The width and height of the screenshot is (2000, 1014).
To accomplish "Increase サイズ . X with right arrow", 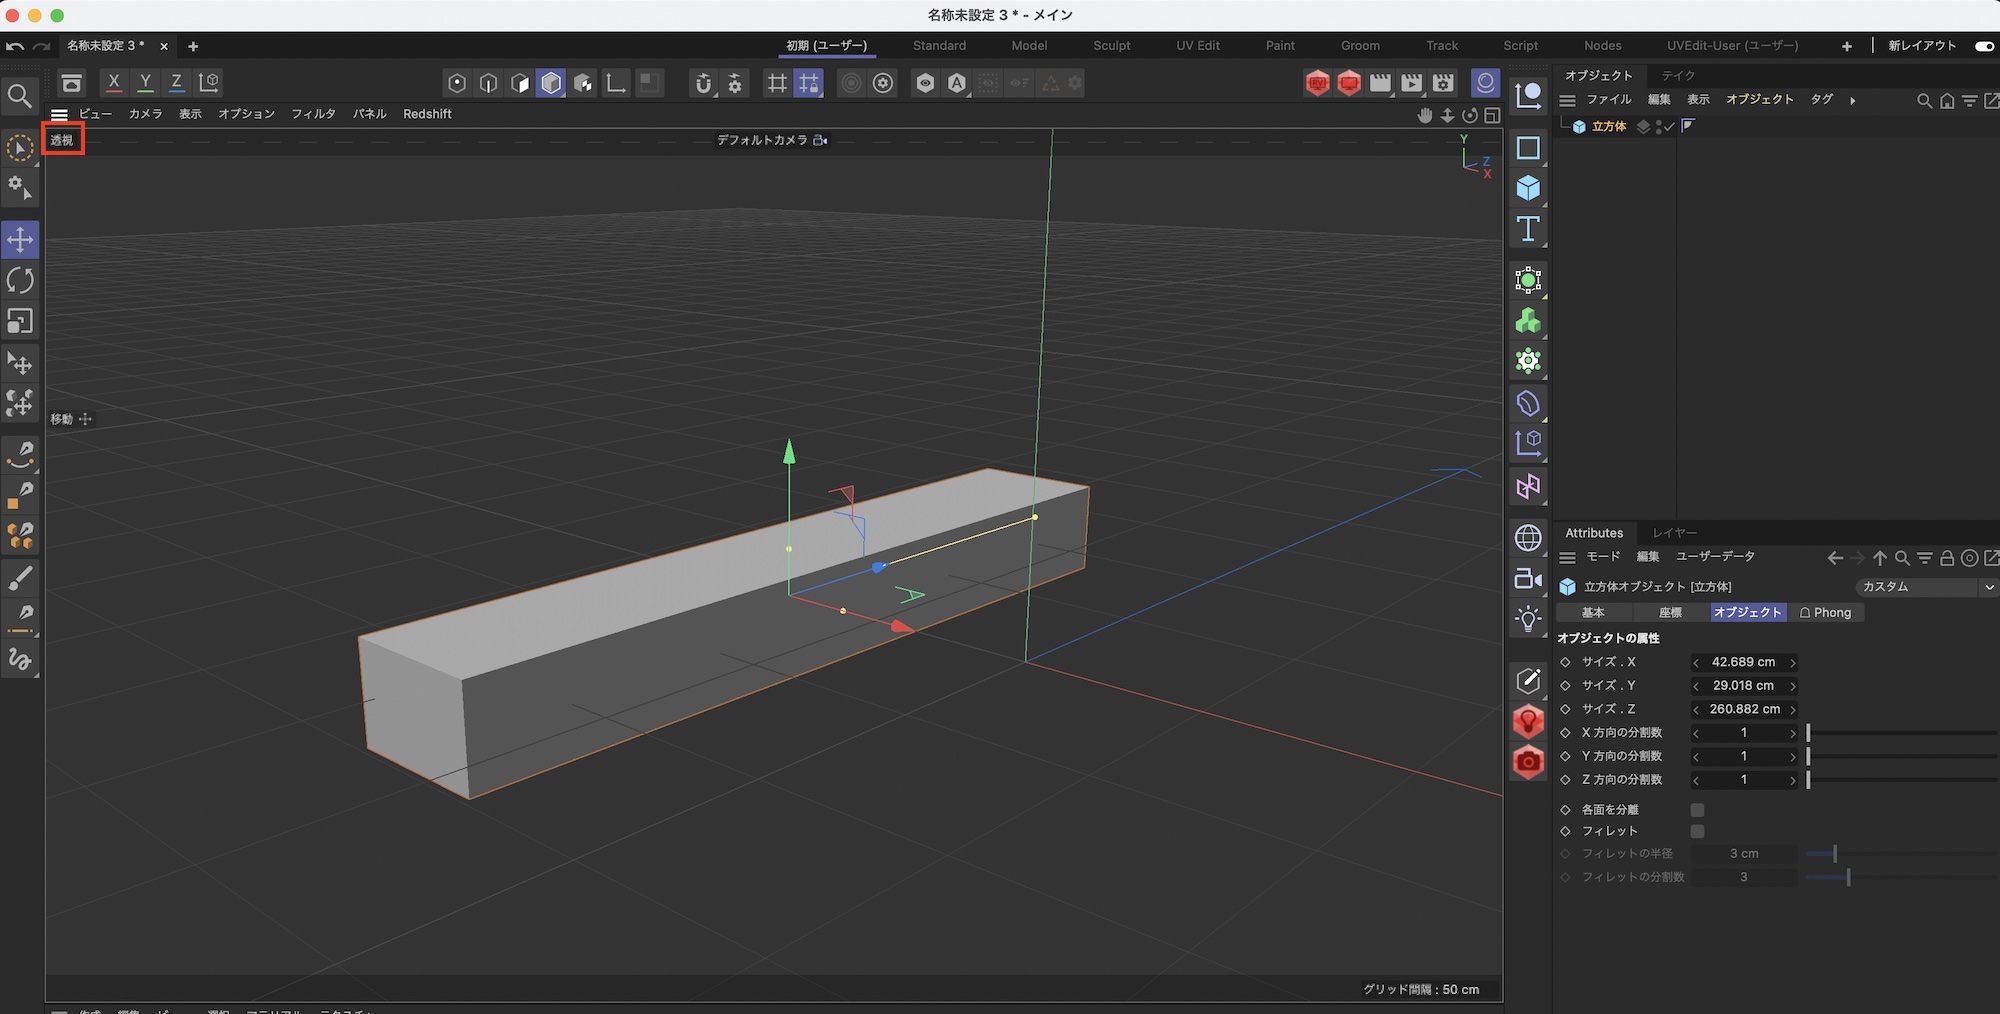I will click(1793, 663).
